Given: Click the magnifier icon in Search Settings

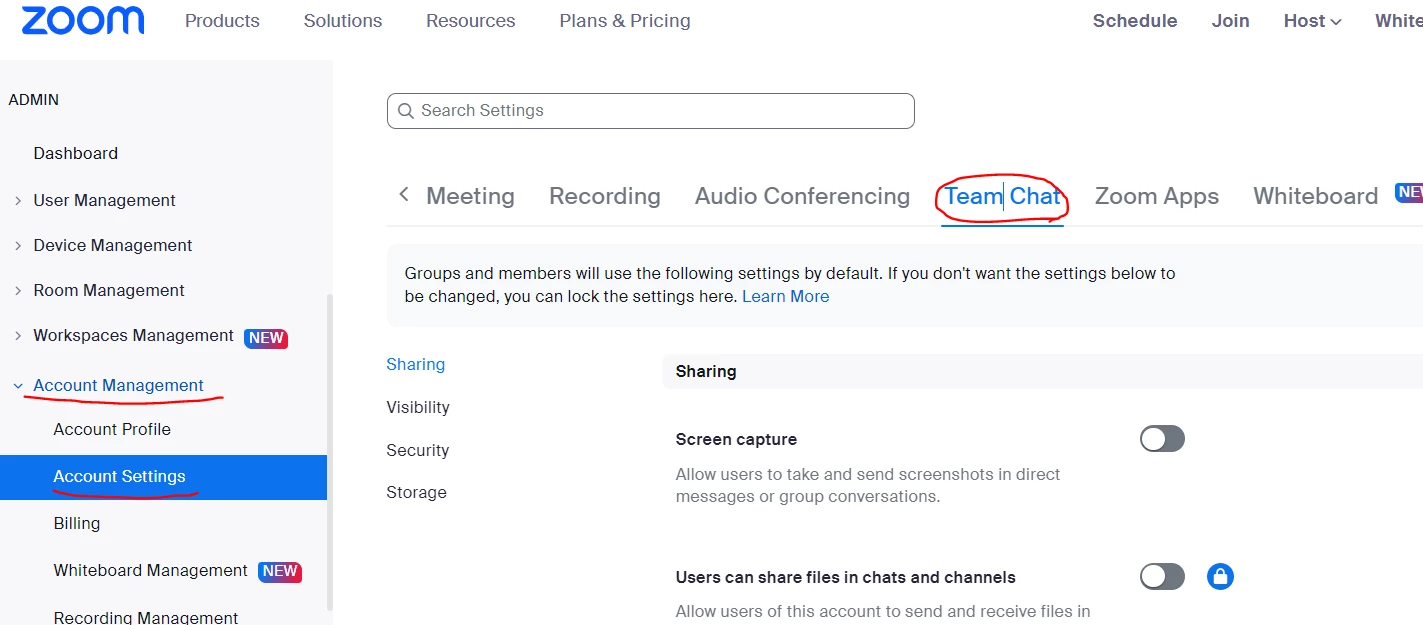Looking at the screenshot, I should coord(406,111).
